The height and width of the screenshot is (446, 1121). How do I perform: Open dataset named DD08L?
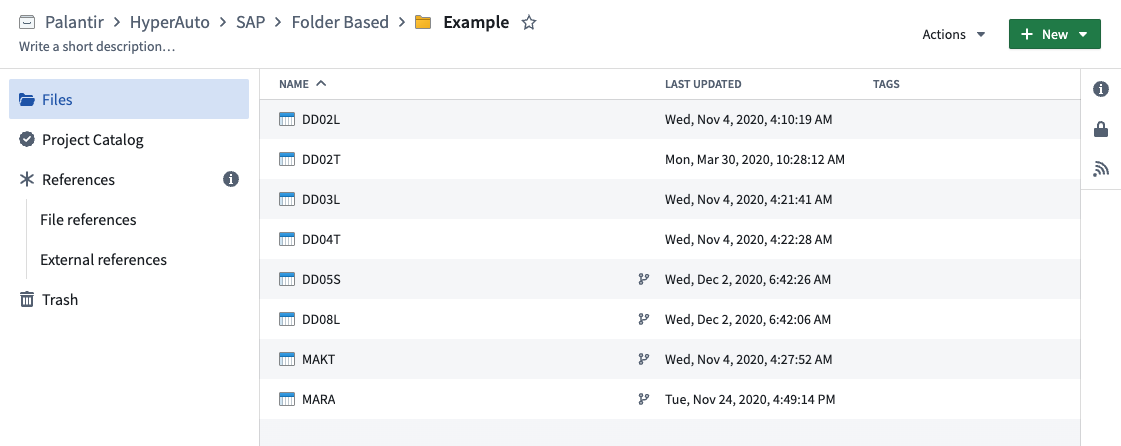321,319
